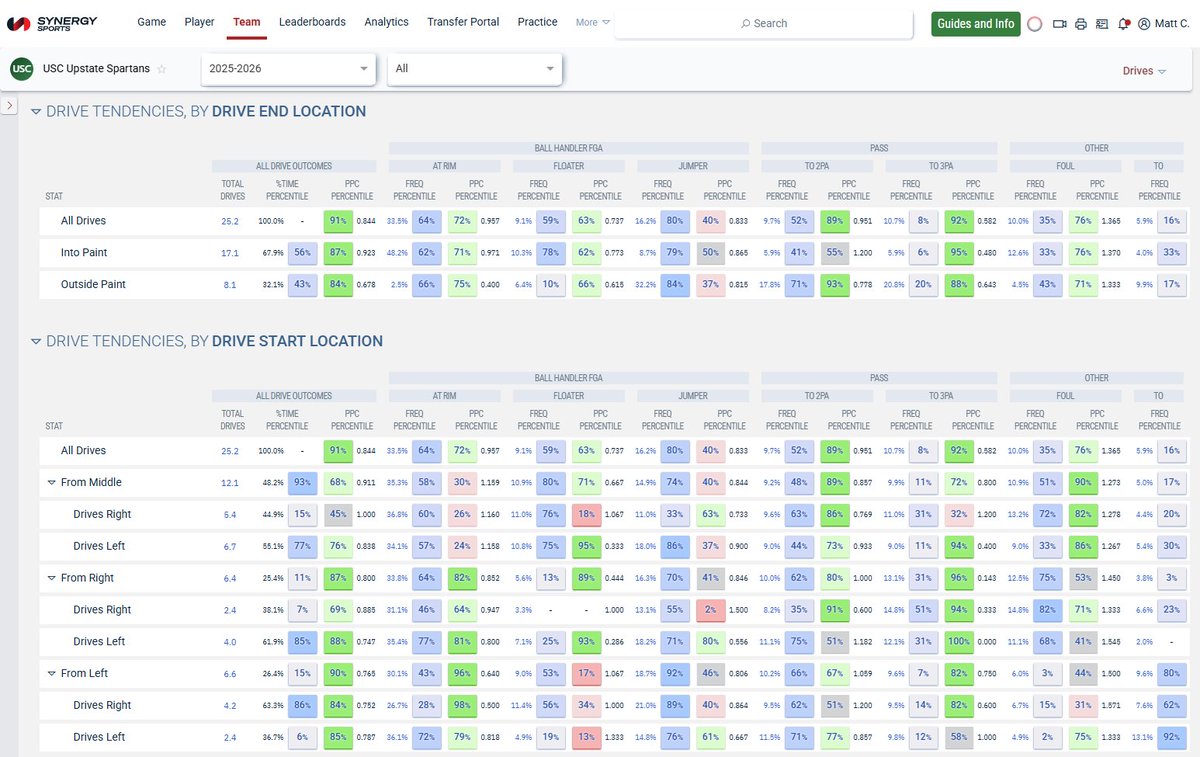
Task: Favorite USC Upstate Spartans with the star
Action: click(x=162, y=69)
